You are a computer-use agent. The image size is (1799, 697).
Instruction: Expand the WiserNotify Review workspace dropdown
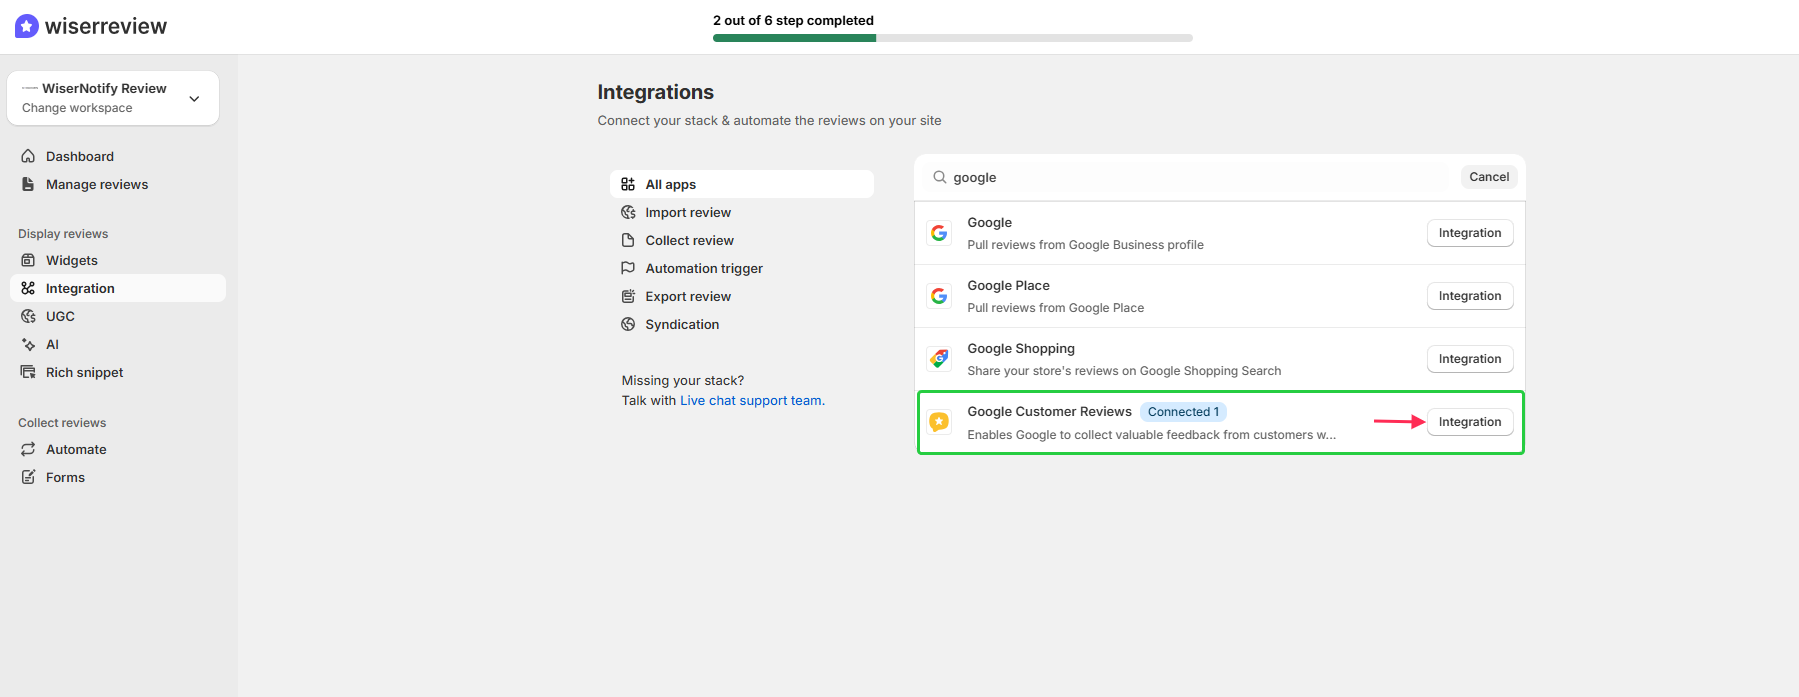pos(194,98)
